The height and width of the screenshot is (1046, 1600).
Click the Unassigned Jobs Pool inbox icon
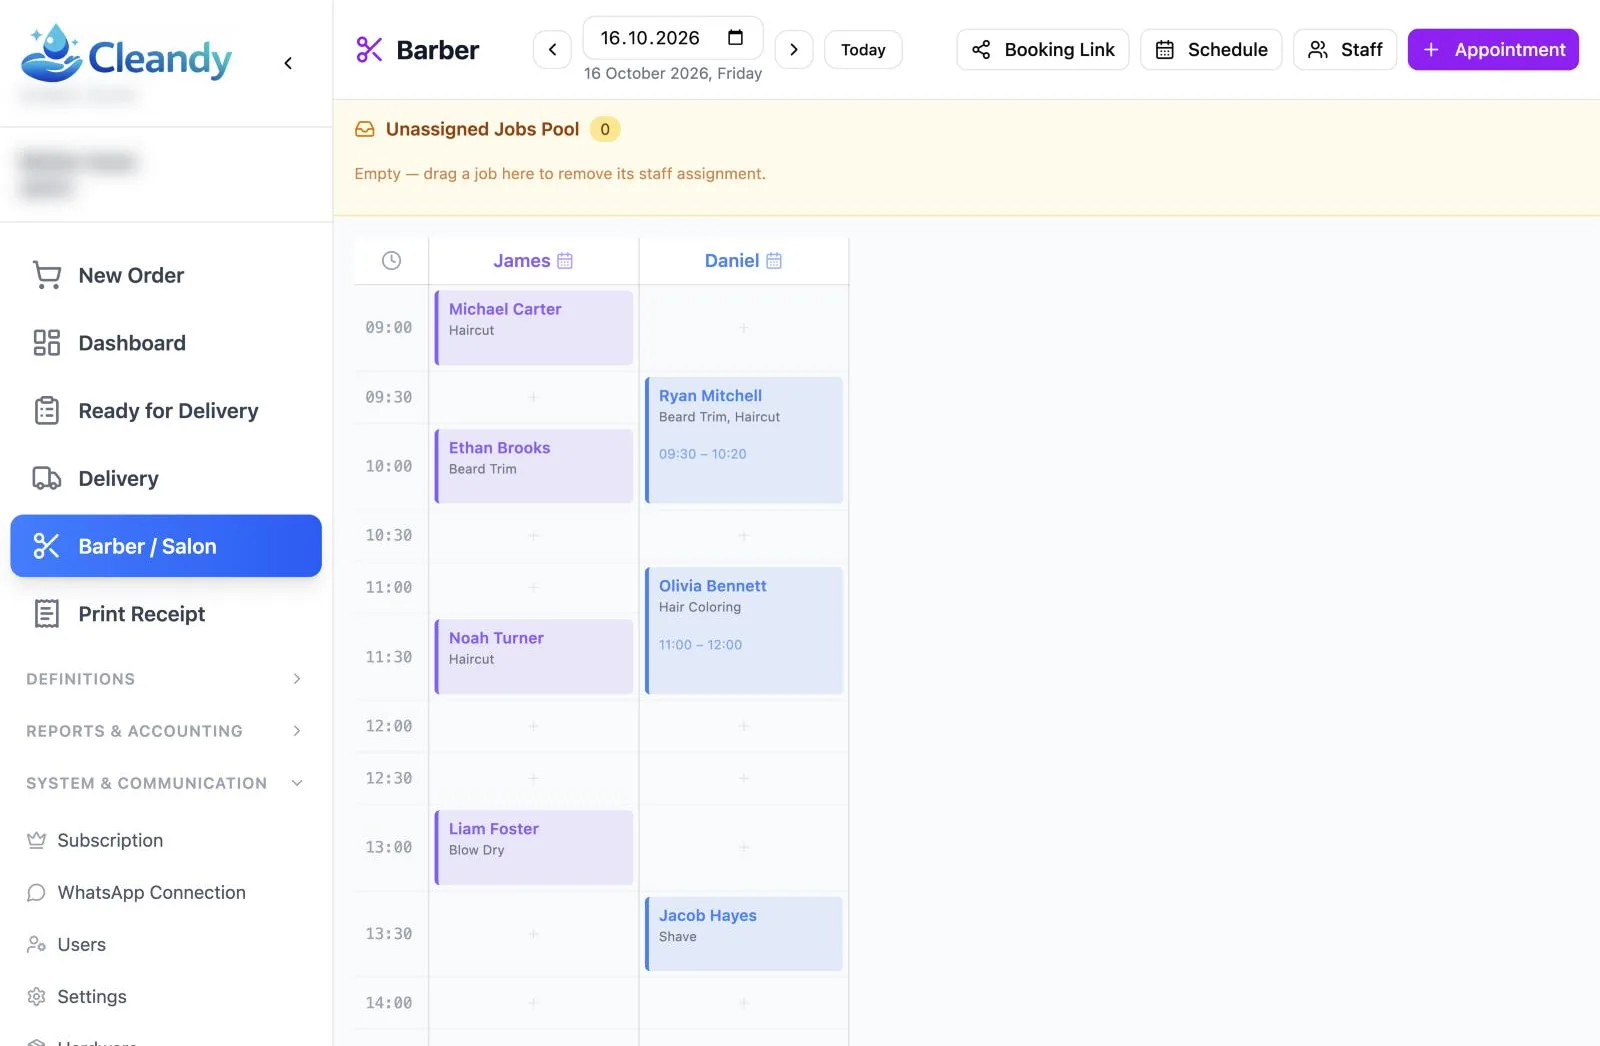[x=365, y=129]
